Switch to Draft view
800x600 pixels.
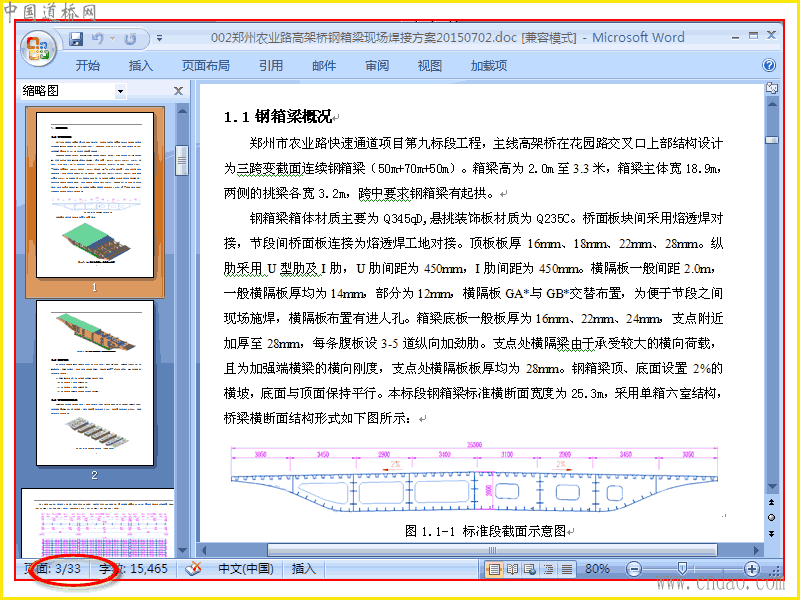(x=567, y=568)
